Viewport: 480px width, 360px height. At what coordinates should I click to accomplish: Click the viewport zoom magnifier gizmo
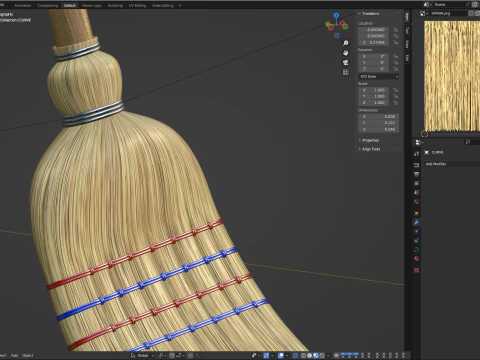tap(346, 43)
